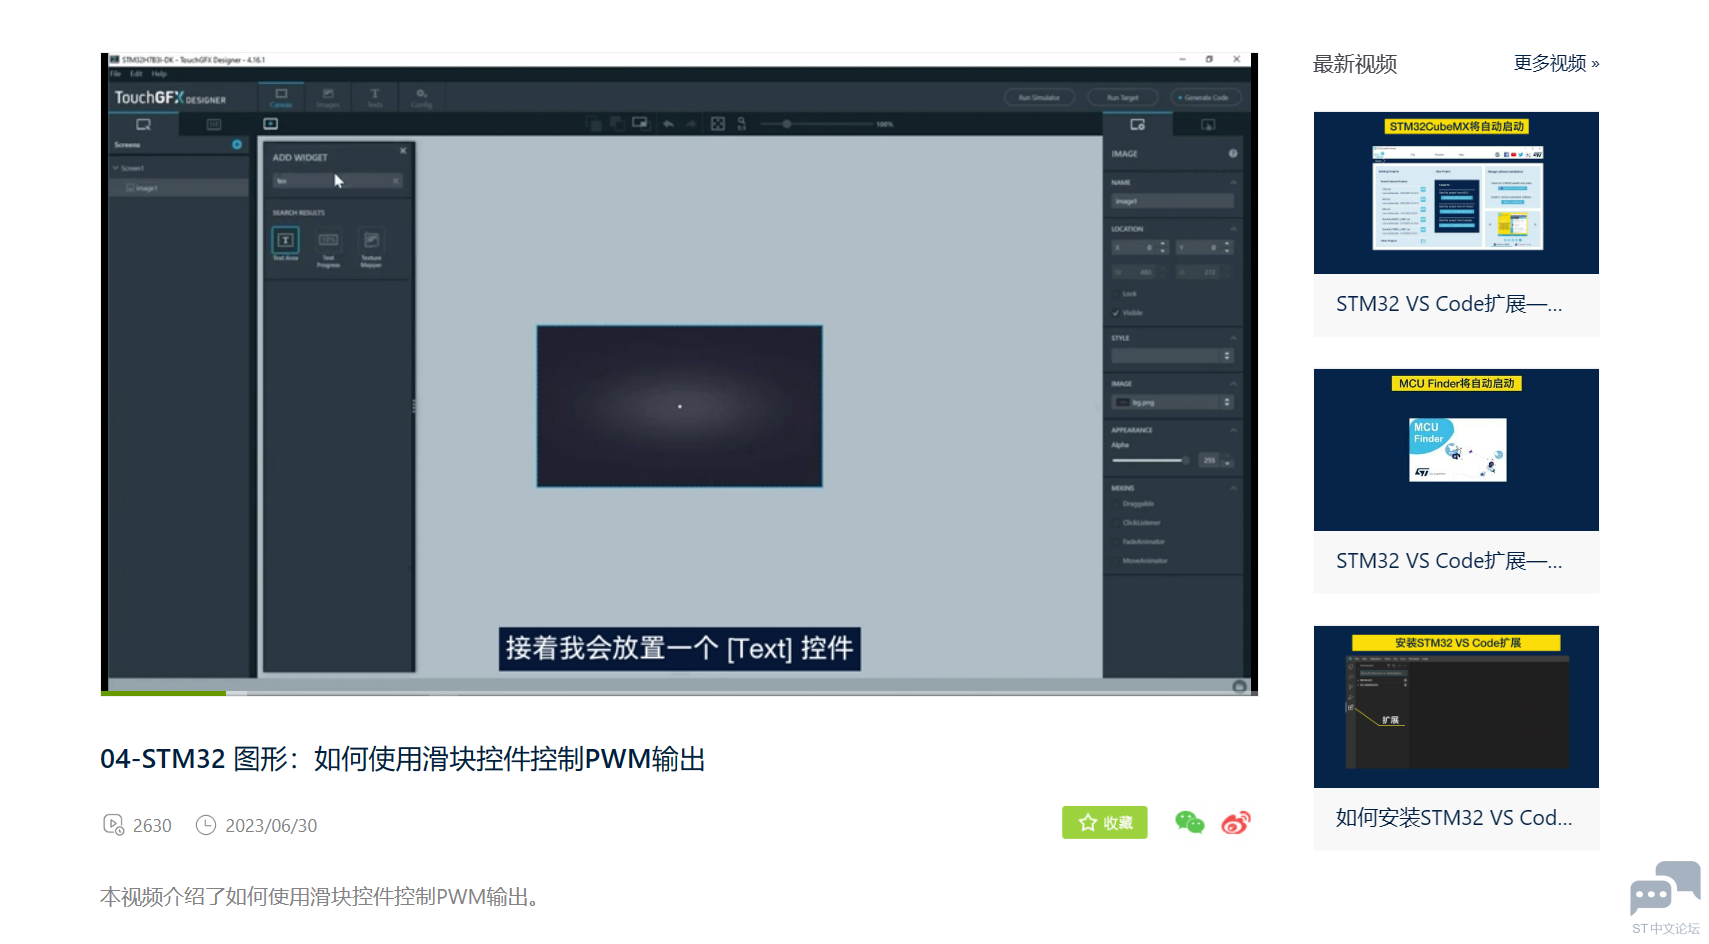Open the 如何安装STM32 VS Cod... title link
This screenshot has width=1709, height=944.
(x=1454, y=818)
